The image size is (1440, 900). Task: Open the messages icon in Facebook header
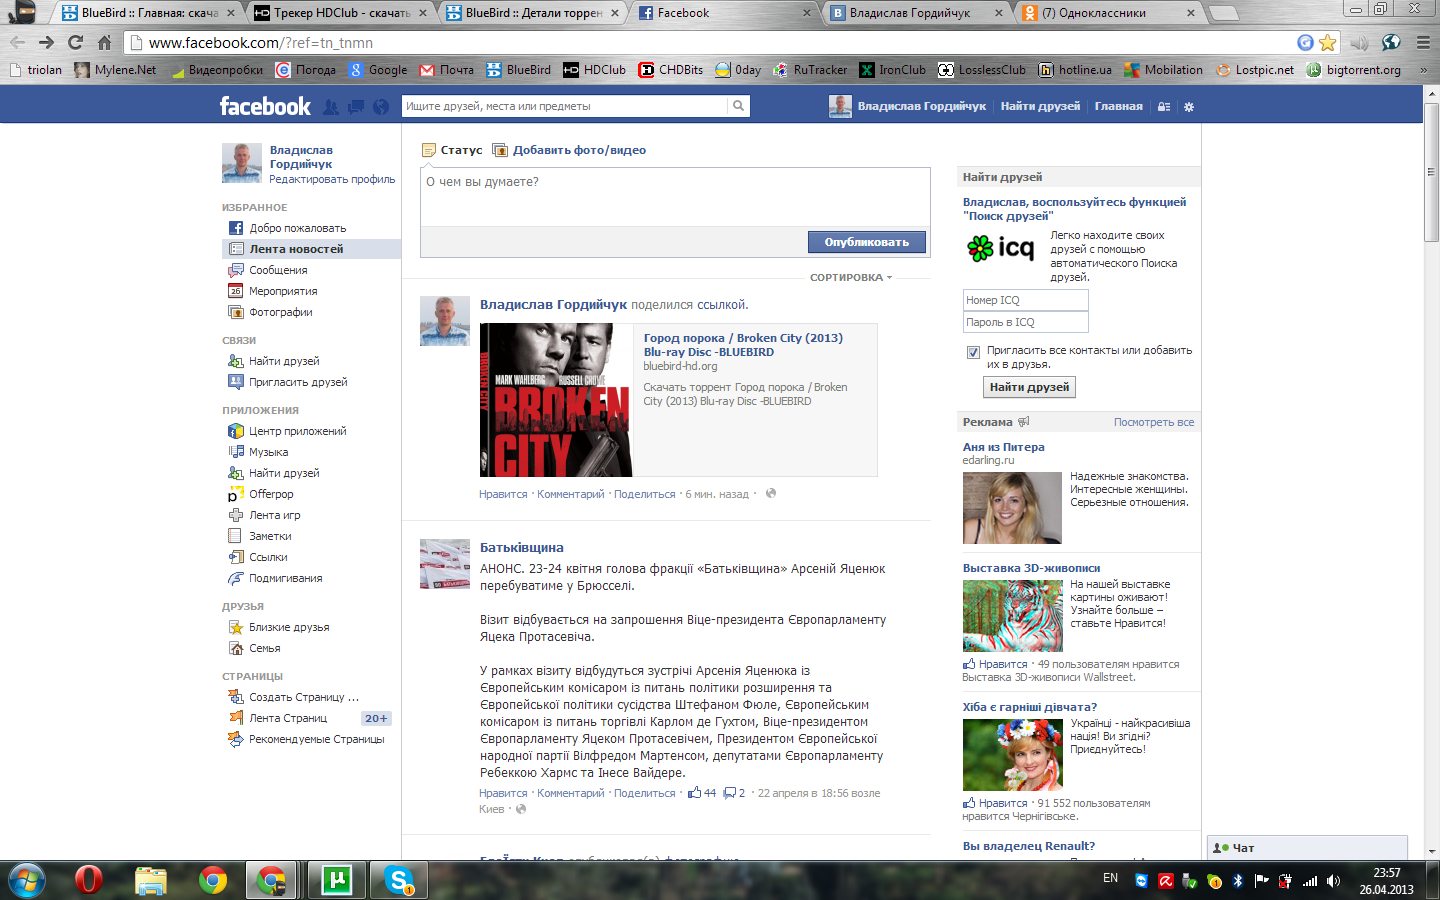coord(356,107)
